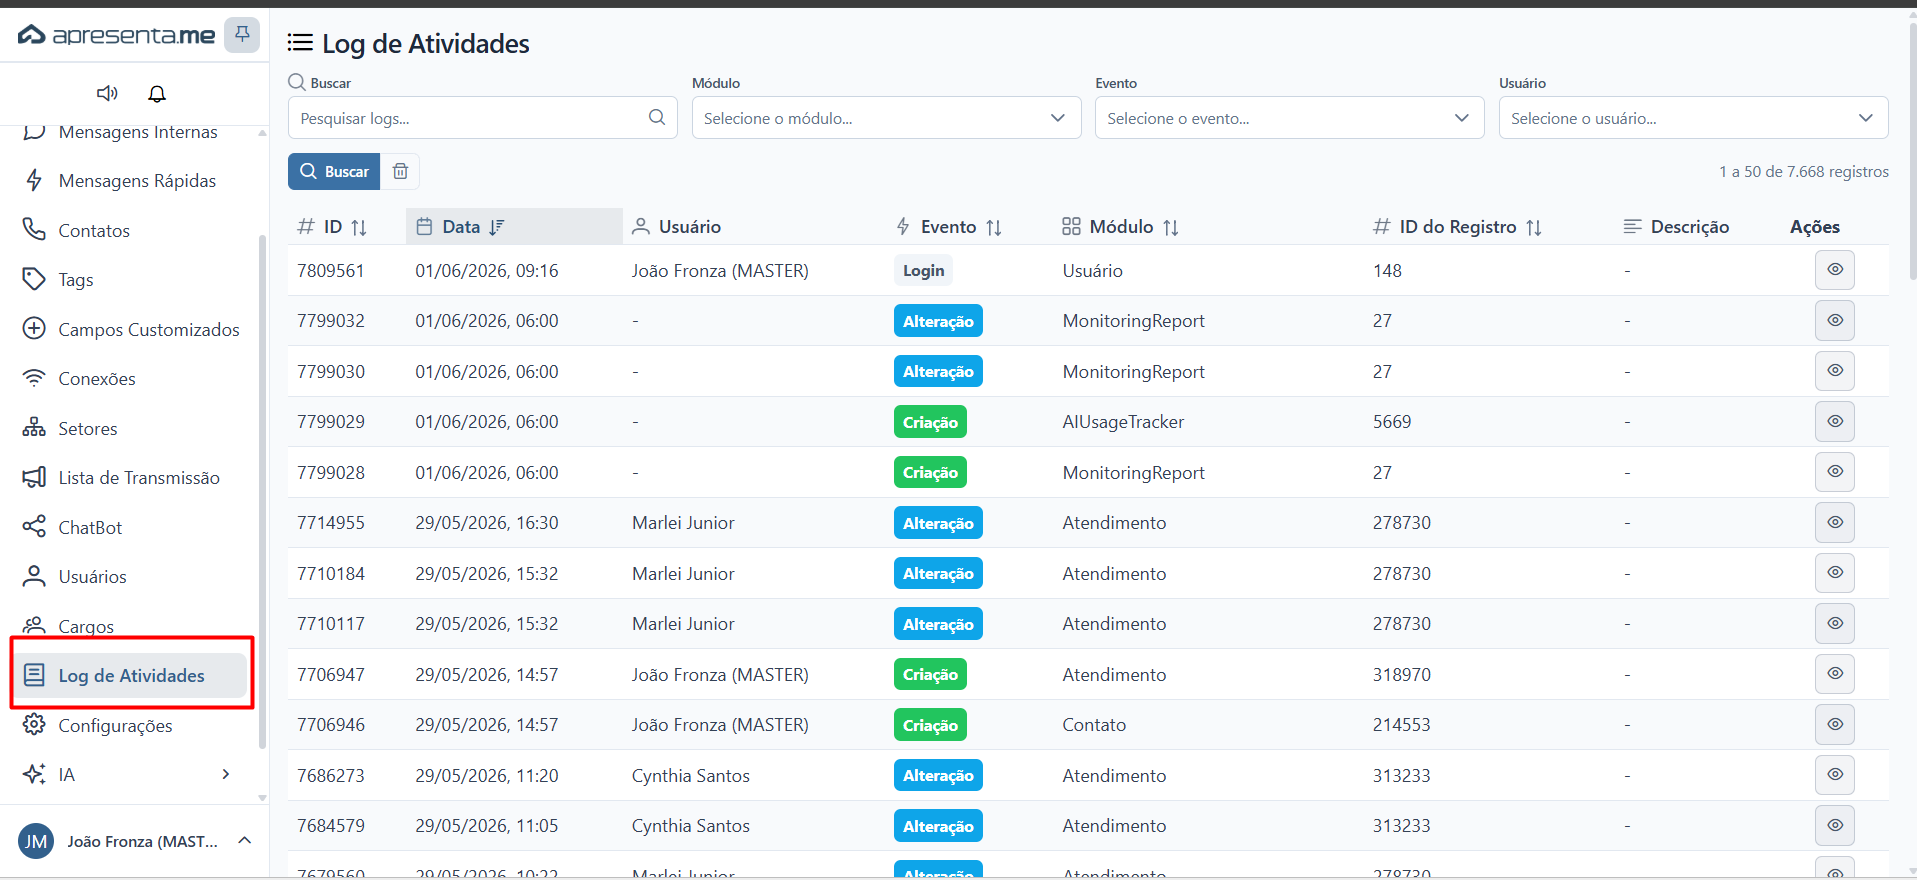1917x880 pixels.
Task: Click the speaker sound icon
Action: [107, 93]
